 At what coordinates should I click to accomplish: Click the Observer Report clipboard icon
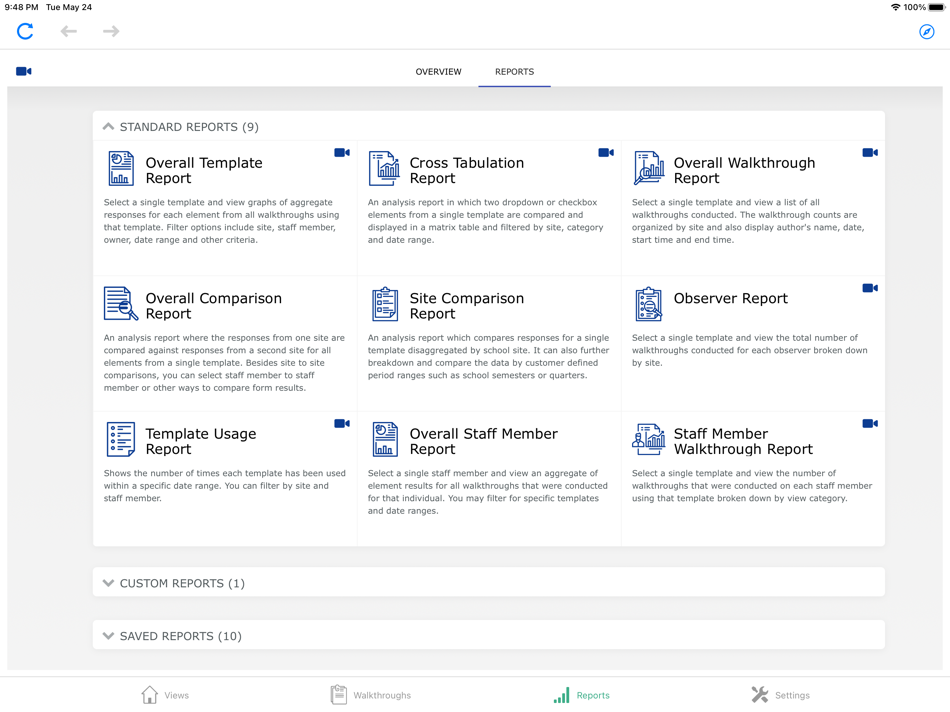click(x=649, y=304)
